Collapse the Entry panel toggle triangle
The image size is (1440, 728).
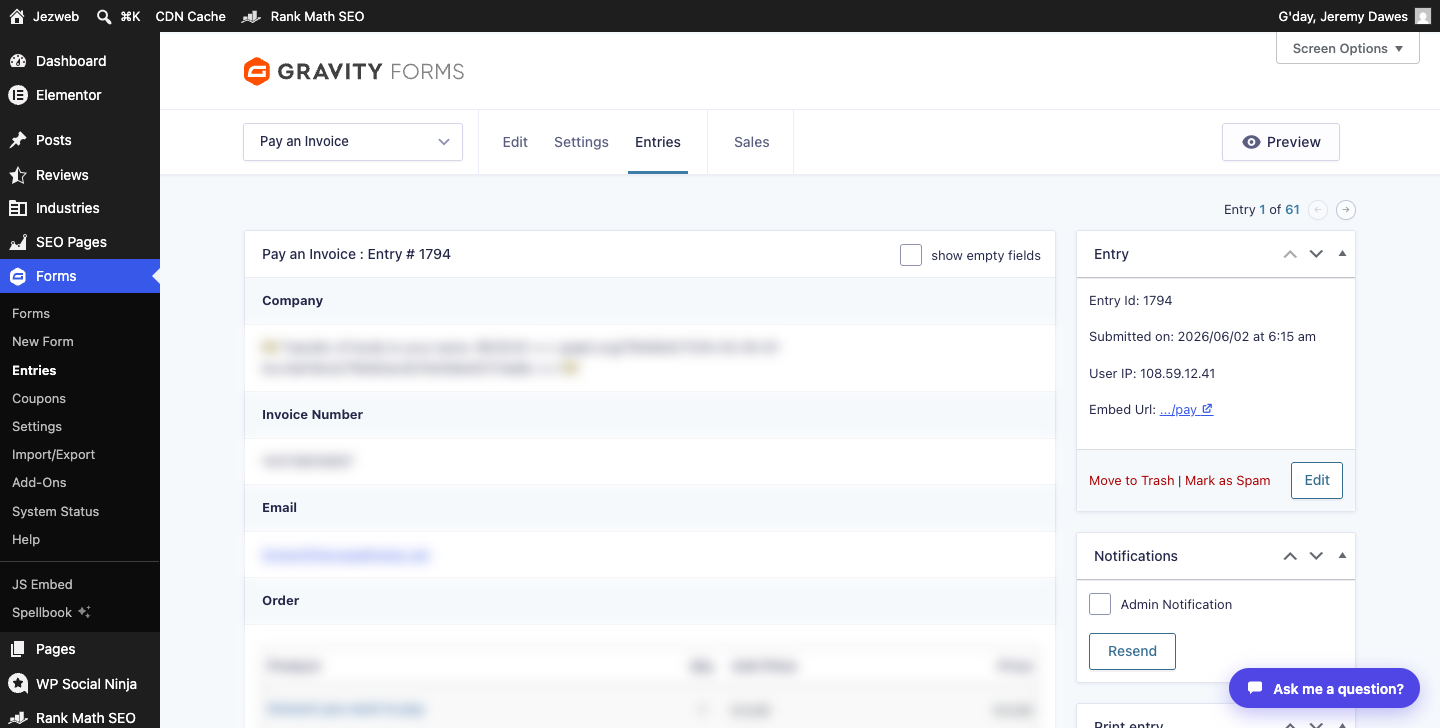1342,254
